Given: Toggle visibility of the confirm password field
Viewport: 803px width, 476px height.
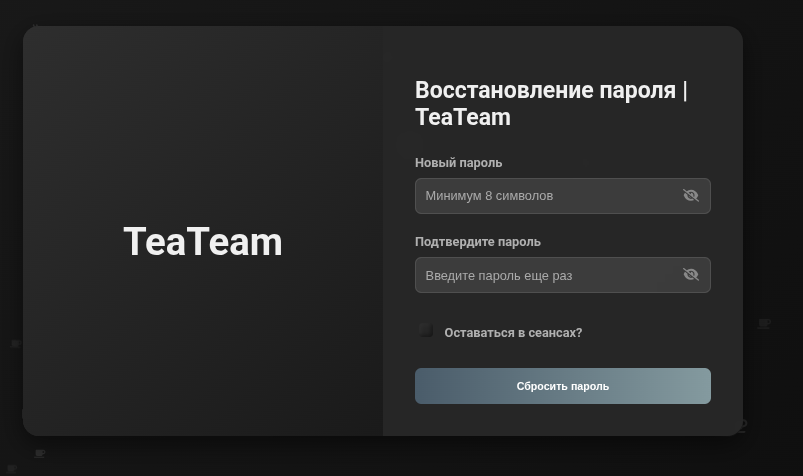Looking at the screenshot, I should (x=690, y=275).
